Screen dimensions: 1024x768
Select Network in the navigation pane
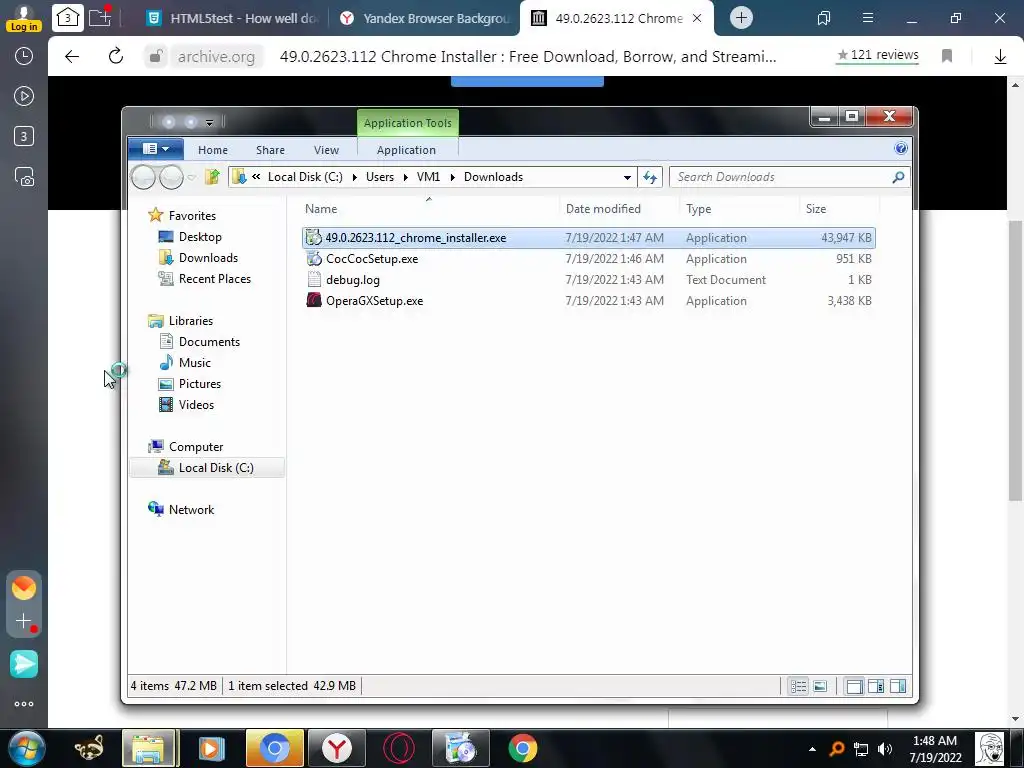coord(191,509)
